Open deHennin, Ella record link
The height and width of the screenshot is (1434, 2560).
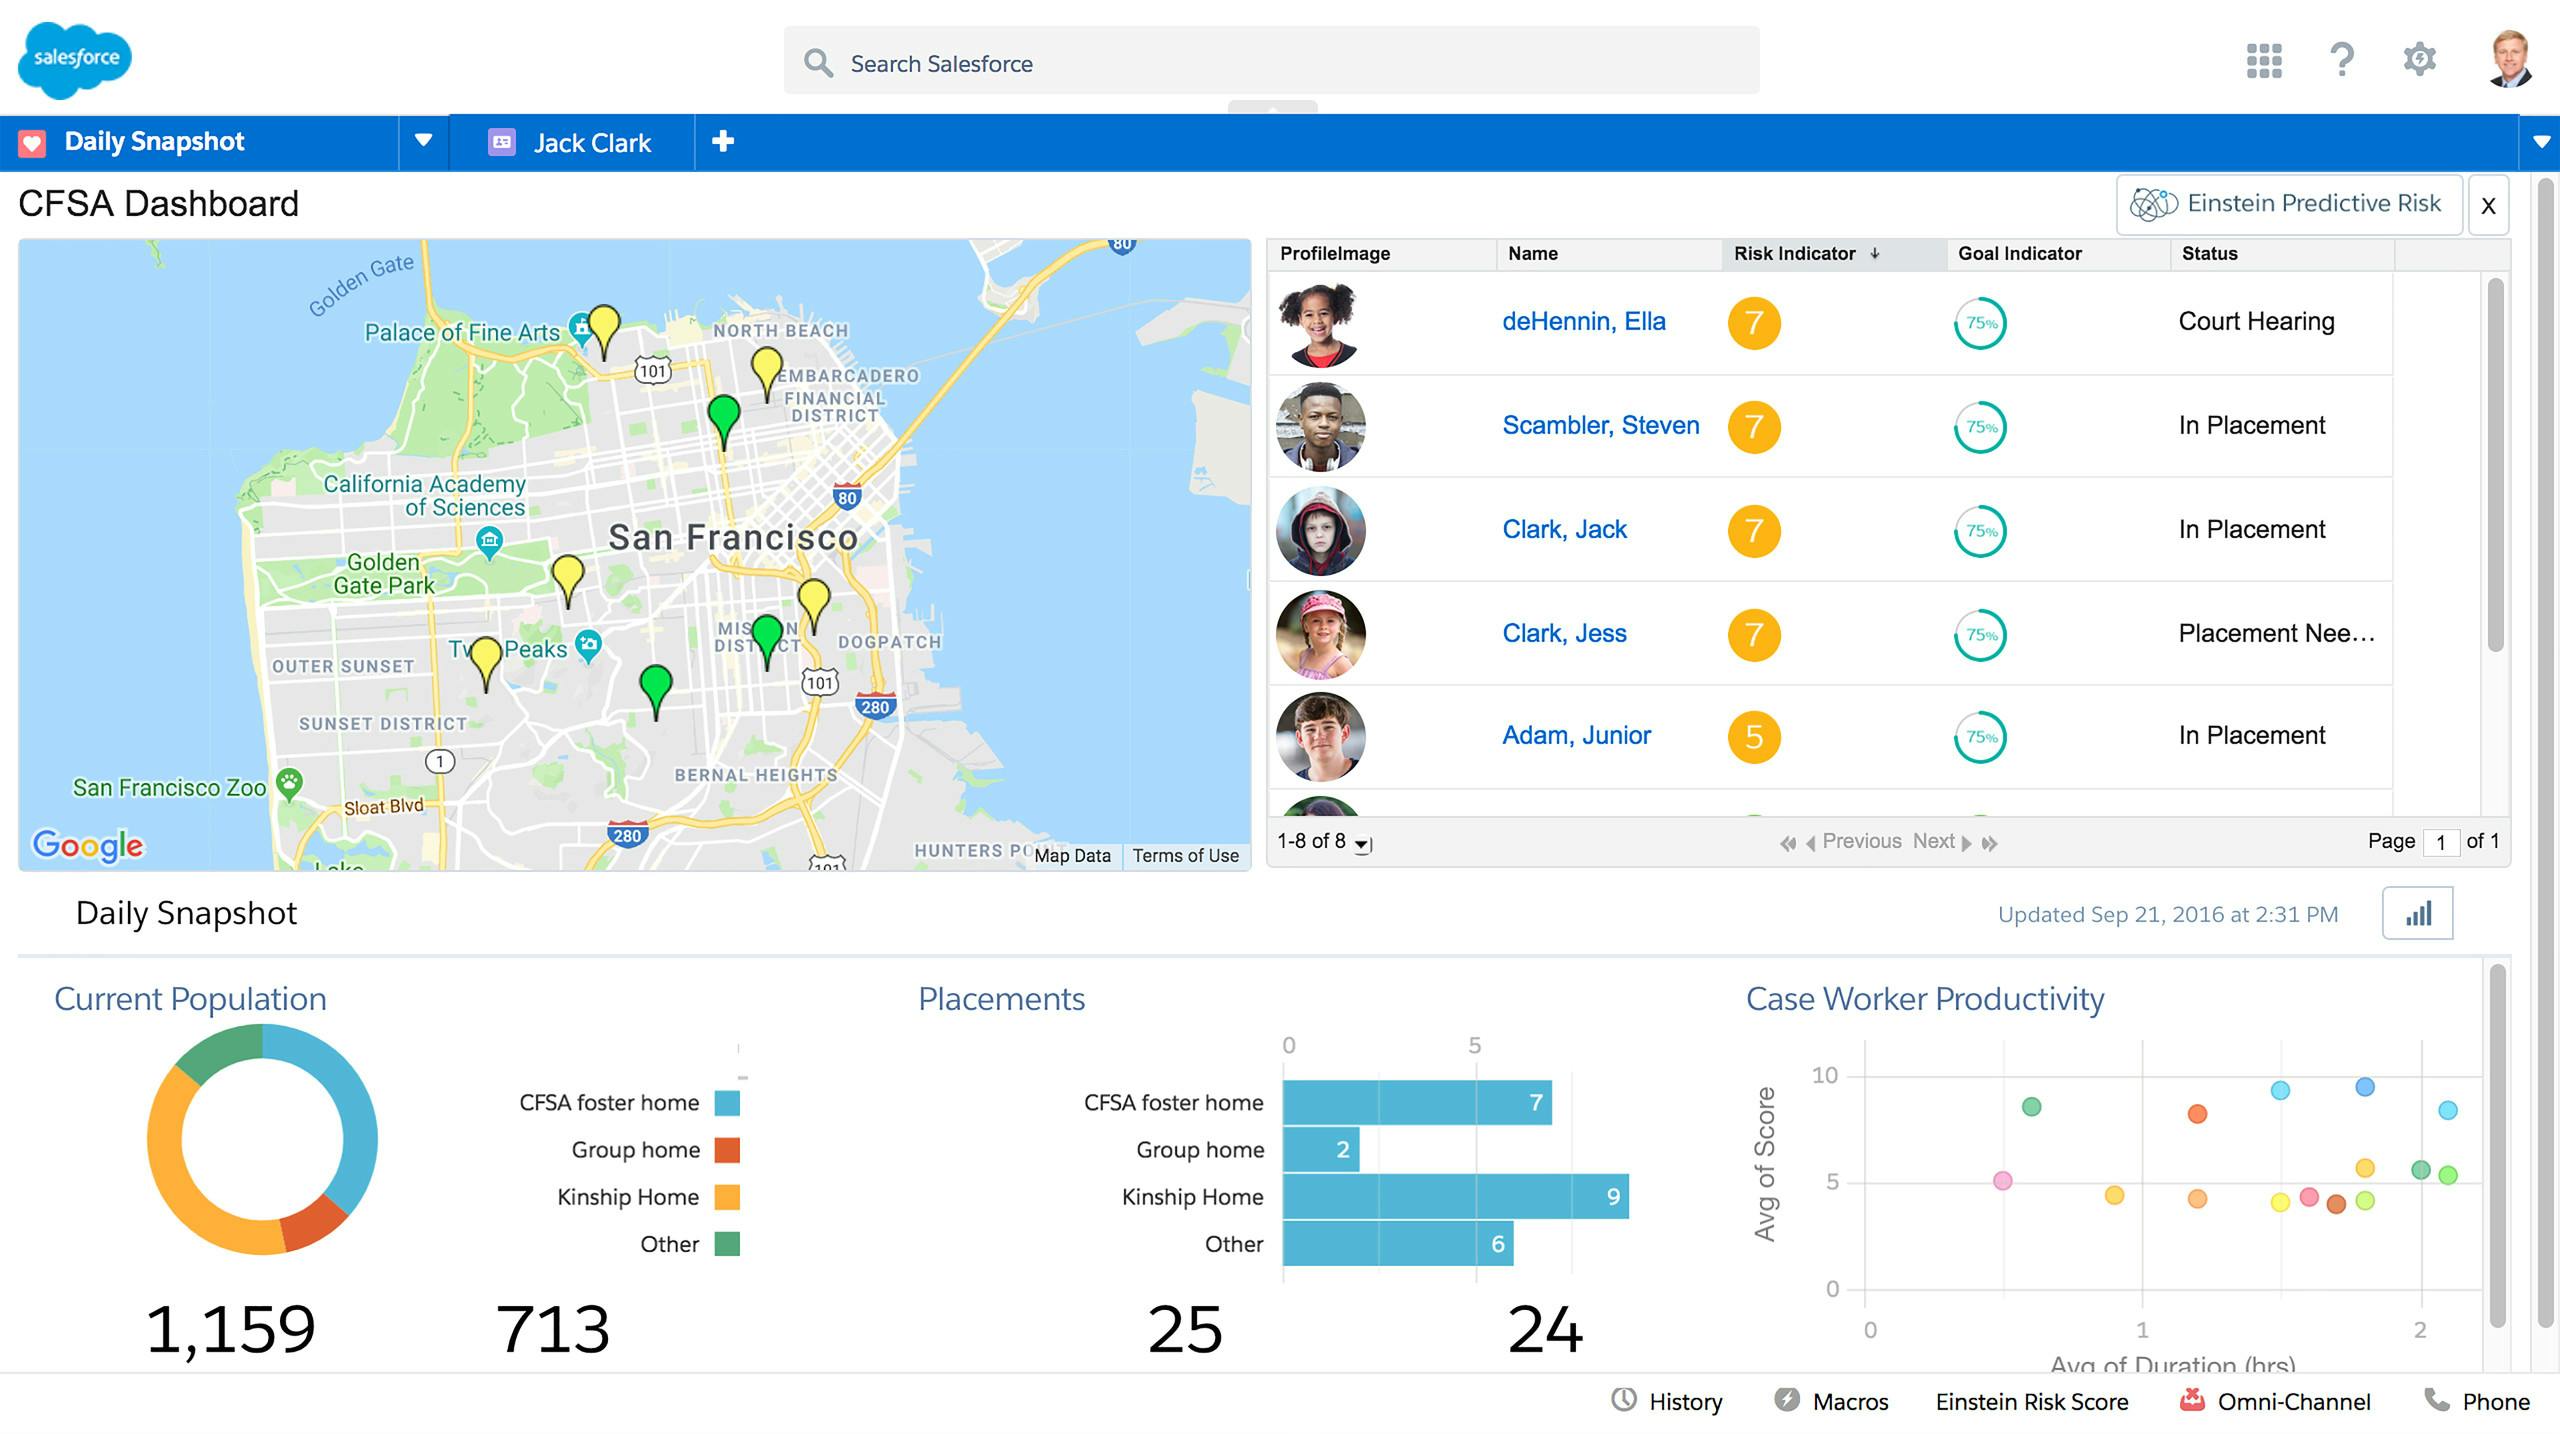[x=1583, y=322]
